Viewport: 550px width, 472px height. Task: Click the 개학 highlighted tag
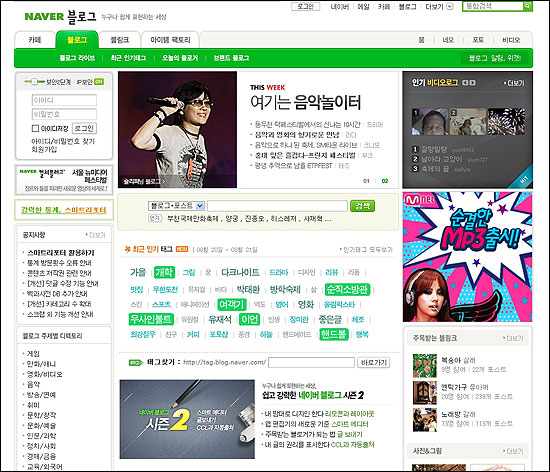click(164, 272)
